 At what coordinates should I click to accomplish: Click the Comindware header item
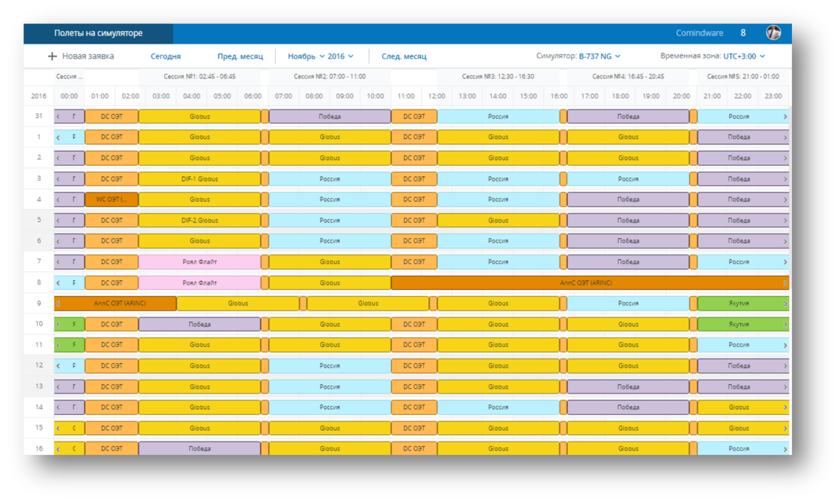pyautogui.click(x=697, y=33)
